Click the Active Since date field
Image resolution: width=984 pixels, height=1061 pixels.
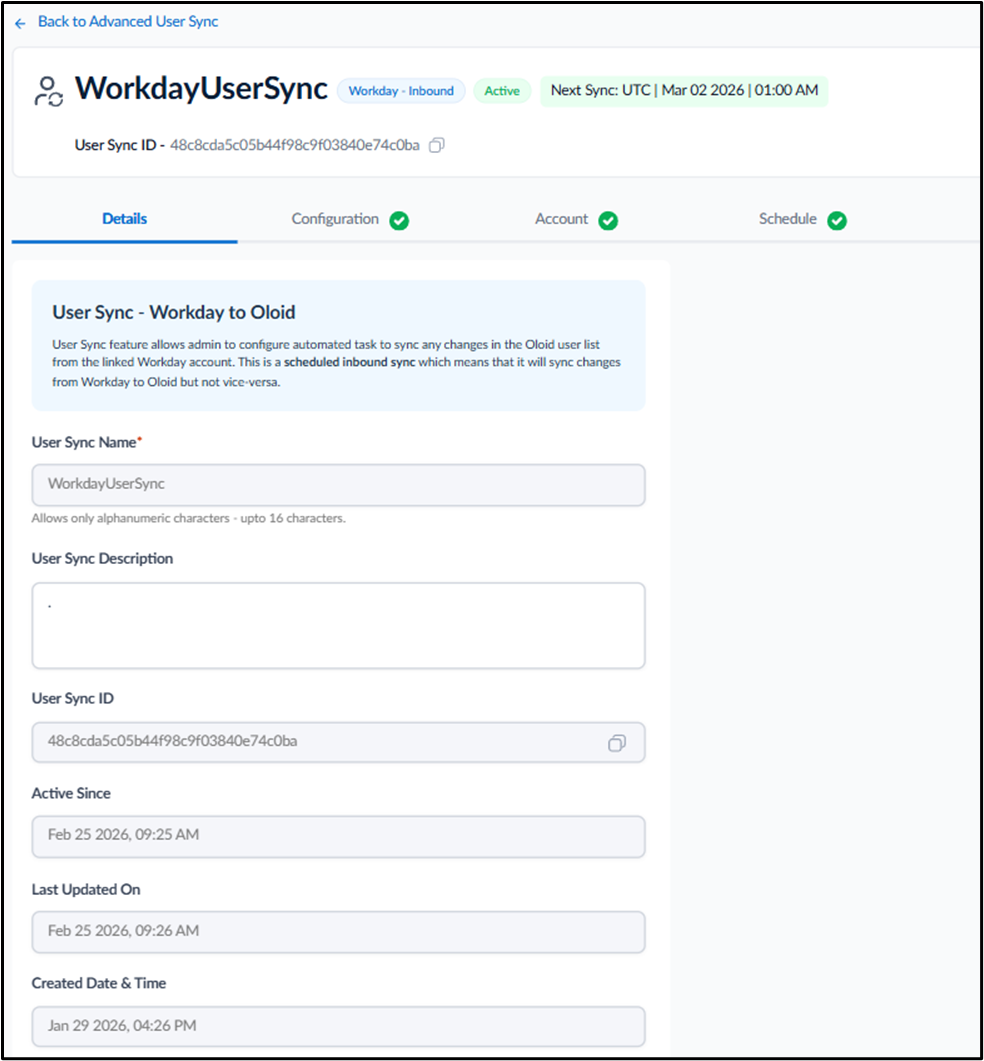[338, 836]
